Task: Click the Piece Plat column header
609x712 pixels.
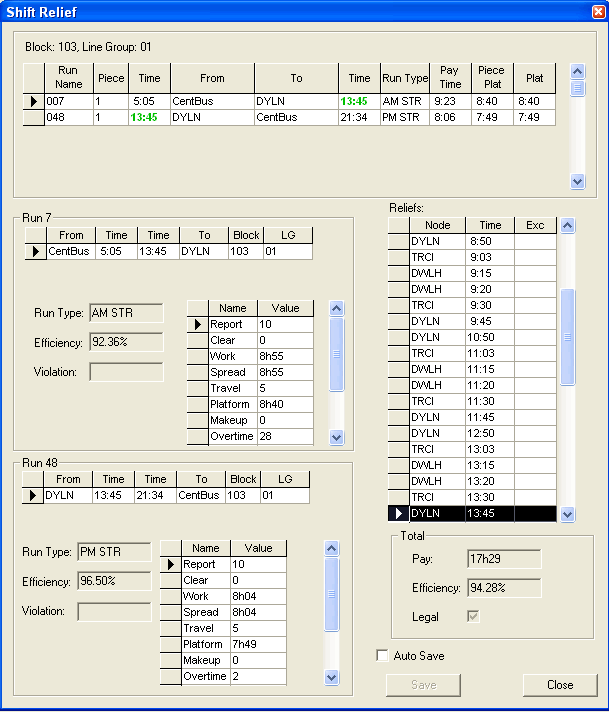Action: (x=492, y=78)
